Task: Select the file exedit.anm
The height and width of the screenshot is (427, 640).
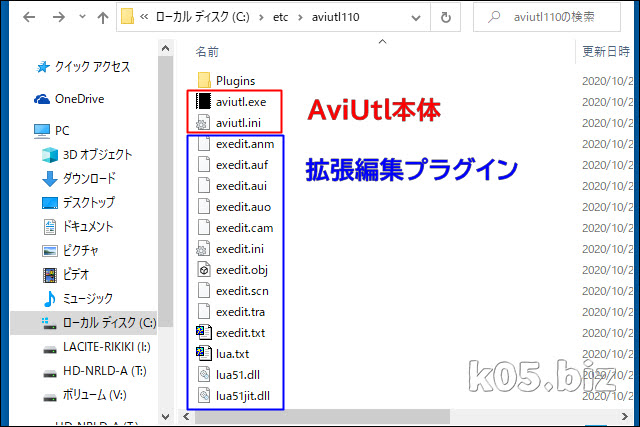Action: tap(245, 144)
